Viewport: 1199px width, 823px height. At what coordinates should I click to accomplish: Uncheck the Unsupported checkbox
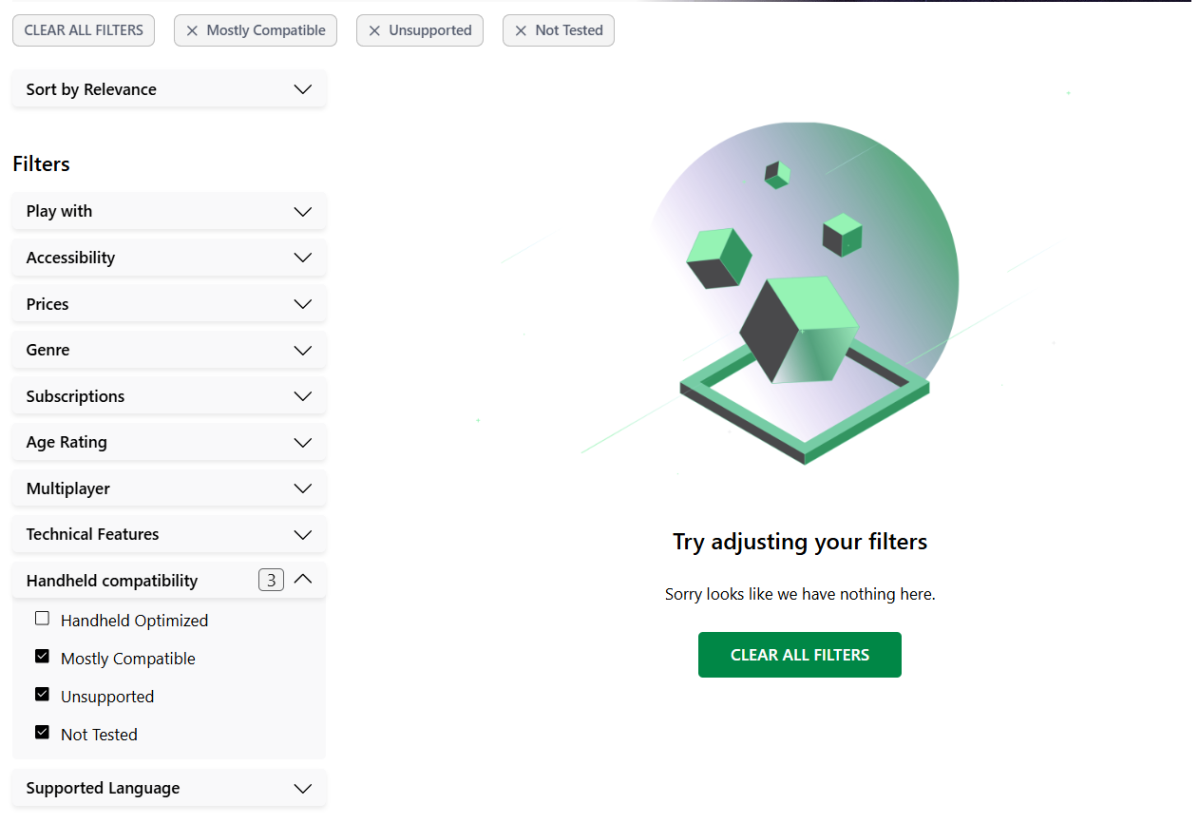click(42, 695)
